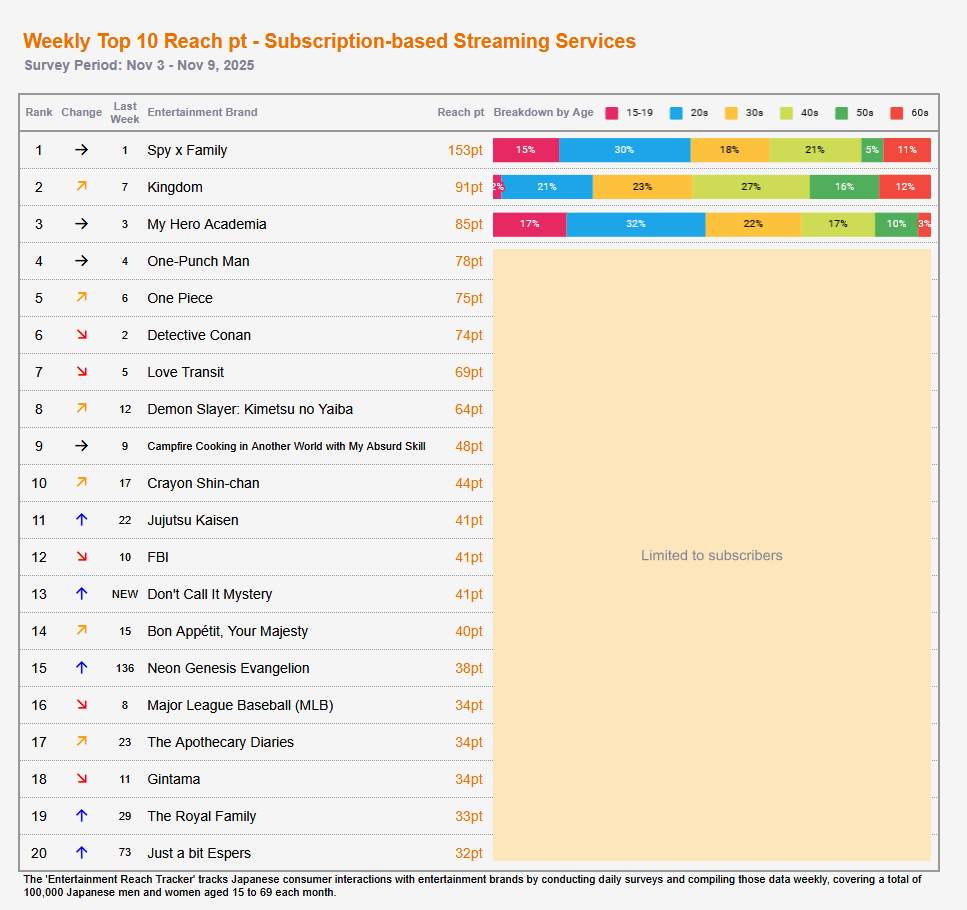Click the One-Punch Man title
Screen dimensions: 967x910
198,261
